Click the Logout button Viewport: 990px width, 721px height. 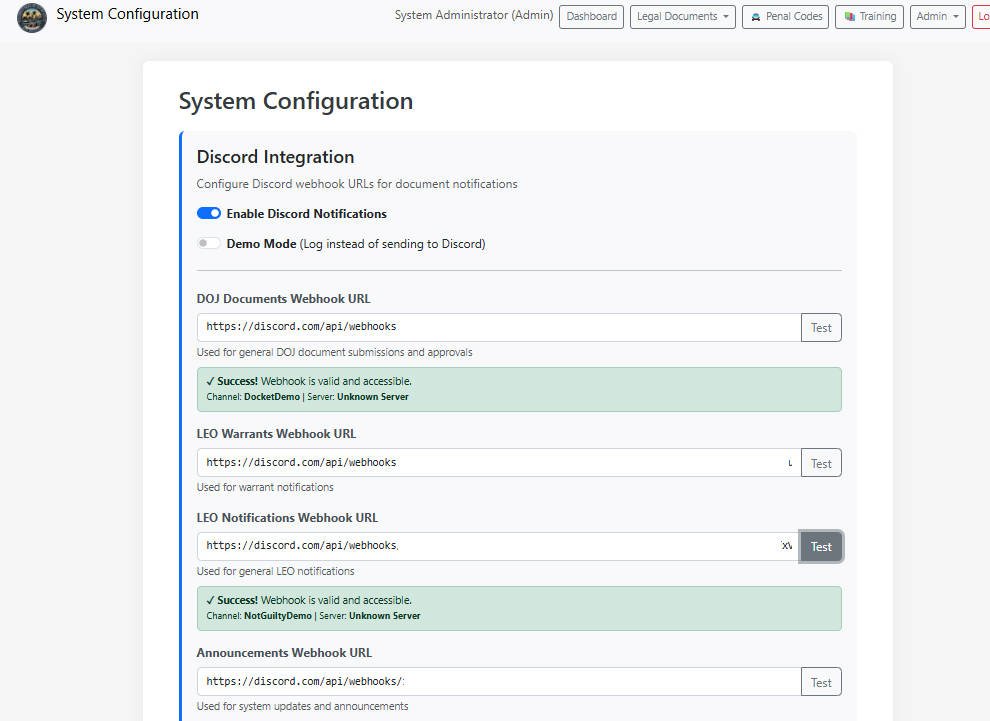click(983, 16)
